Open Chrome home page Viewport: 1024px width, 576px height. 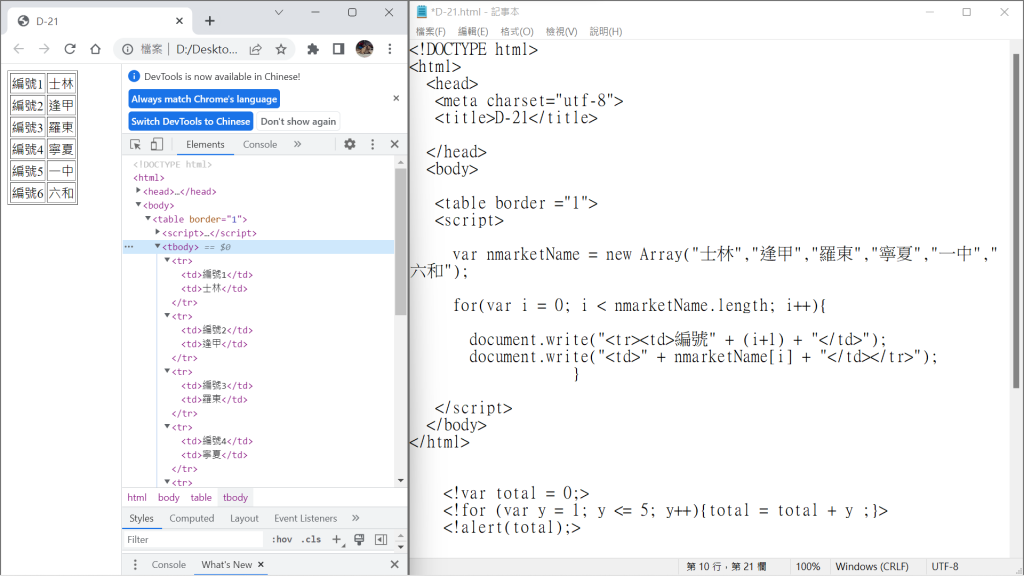coord(95,49)
